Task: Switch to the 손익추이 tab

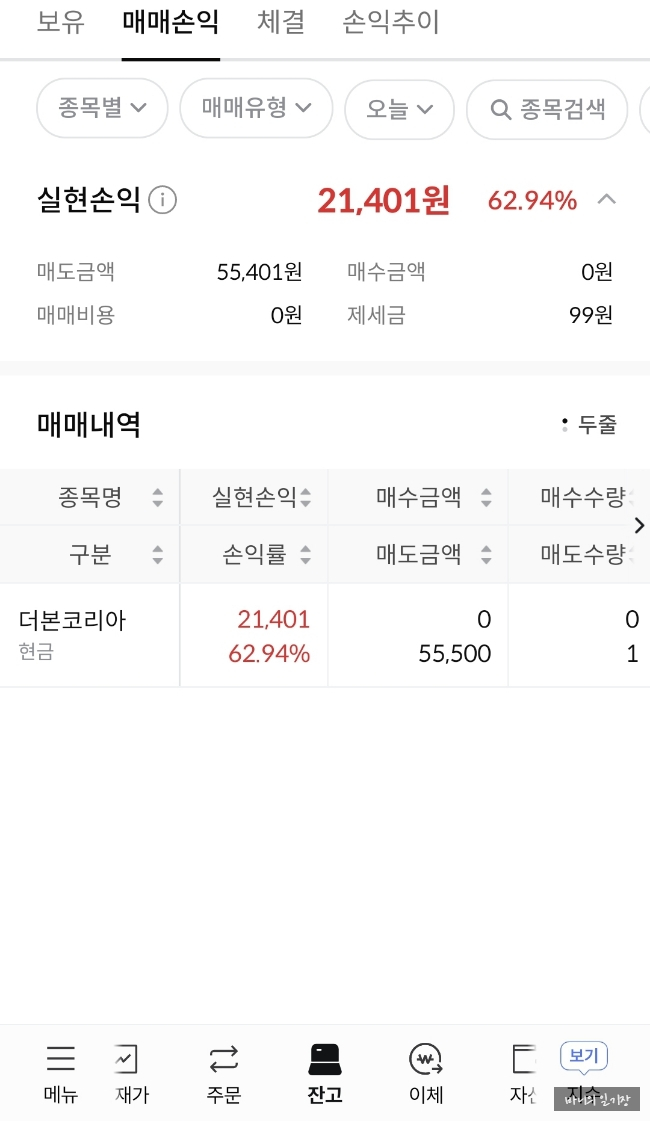Action: [390, 21]
